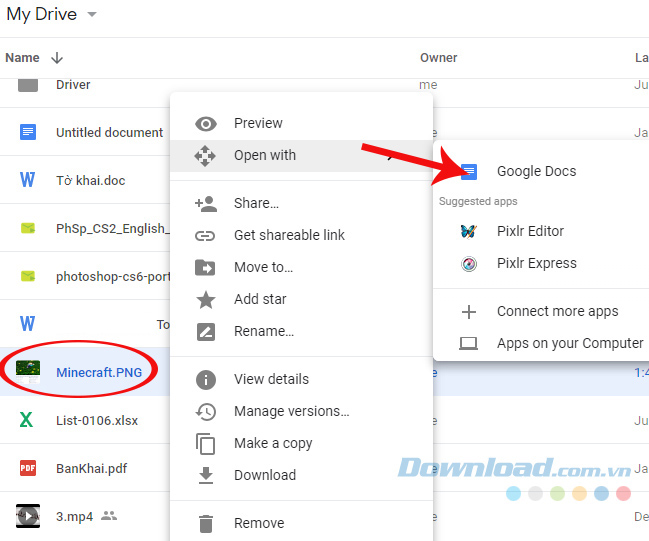Select Connect more apps
Image resolution: width=649 pixels, height=541 pixels.
click(541, 312)
